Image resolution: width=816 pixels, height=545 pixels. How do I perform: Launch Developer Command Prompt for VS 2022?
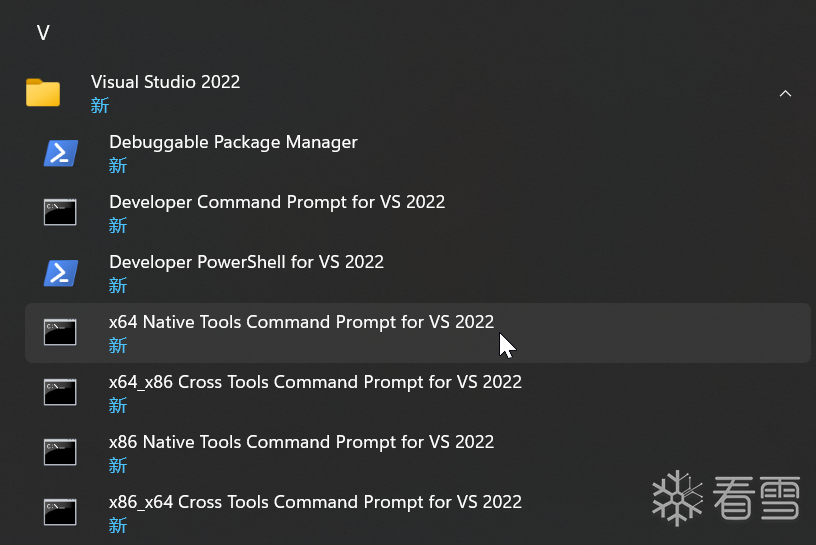pos(277,202)
